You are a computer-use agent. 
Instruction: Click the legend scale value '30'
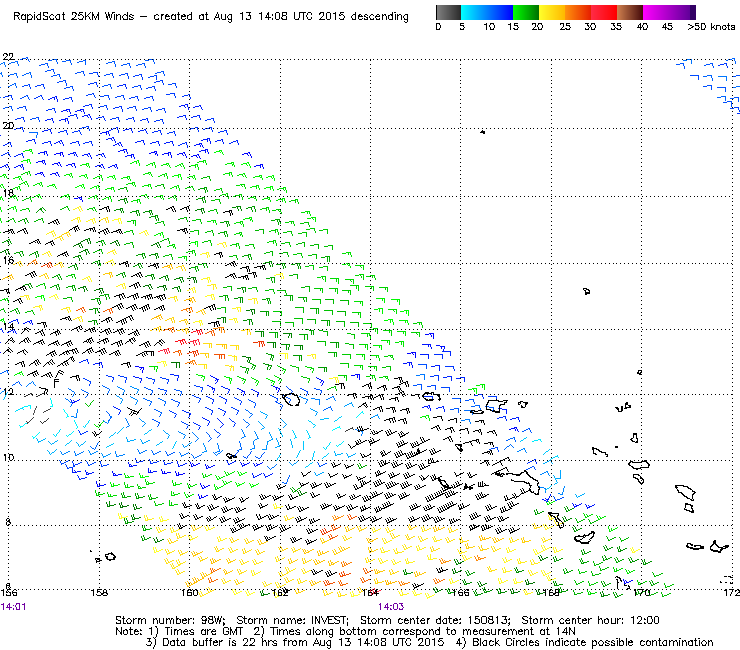coord(590,27)
